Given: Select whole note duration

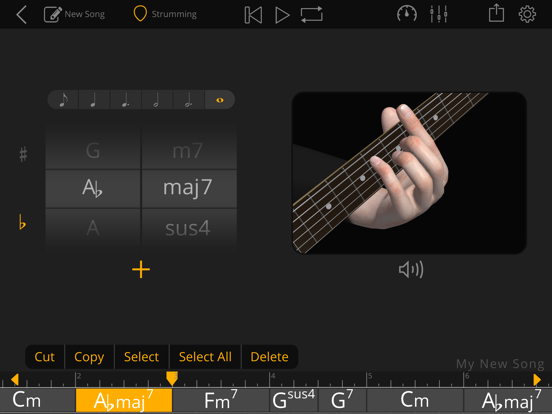Looking at the screenshot, I should [x=220, y=100].
